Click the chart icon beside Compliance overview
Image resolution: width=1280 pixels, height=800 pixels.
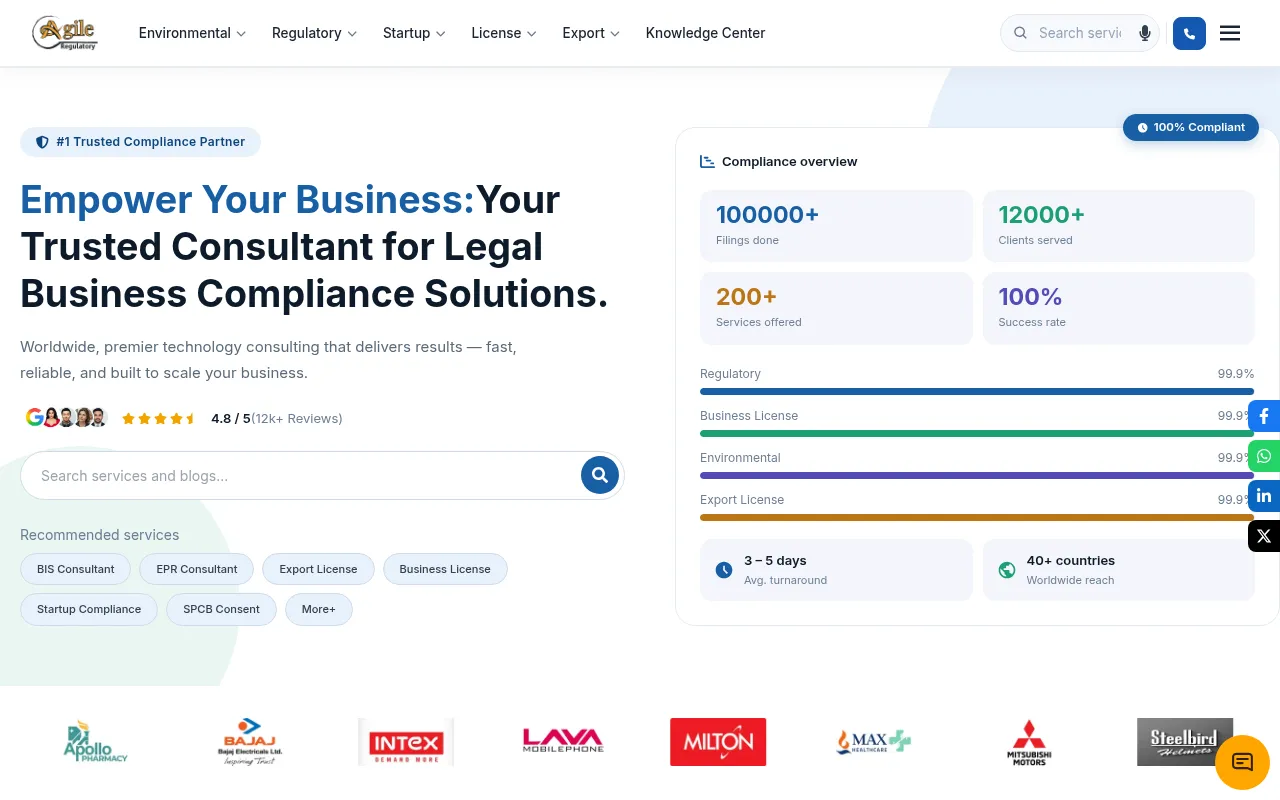707,161
